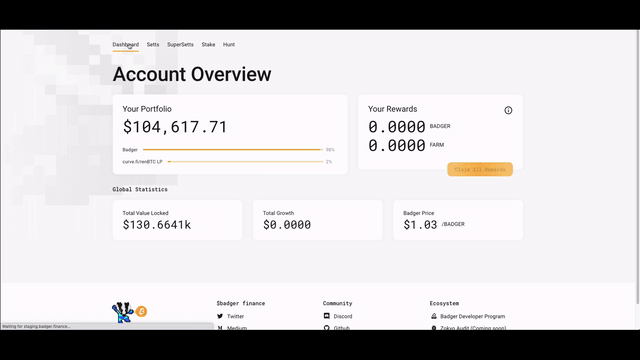Open the Twitter link
Viewport: 640px width, 360px height.
pyautogui.click(x=236, y=316)
